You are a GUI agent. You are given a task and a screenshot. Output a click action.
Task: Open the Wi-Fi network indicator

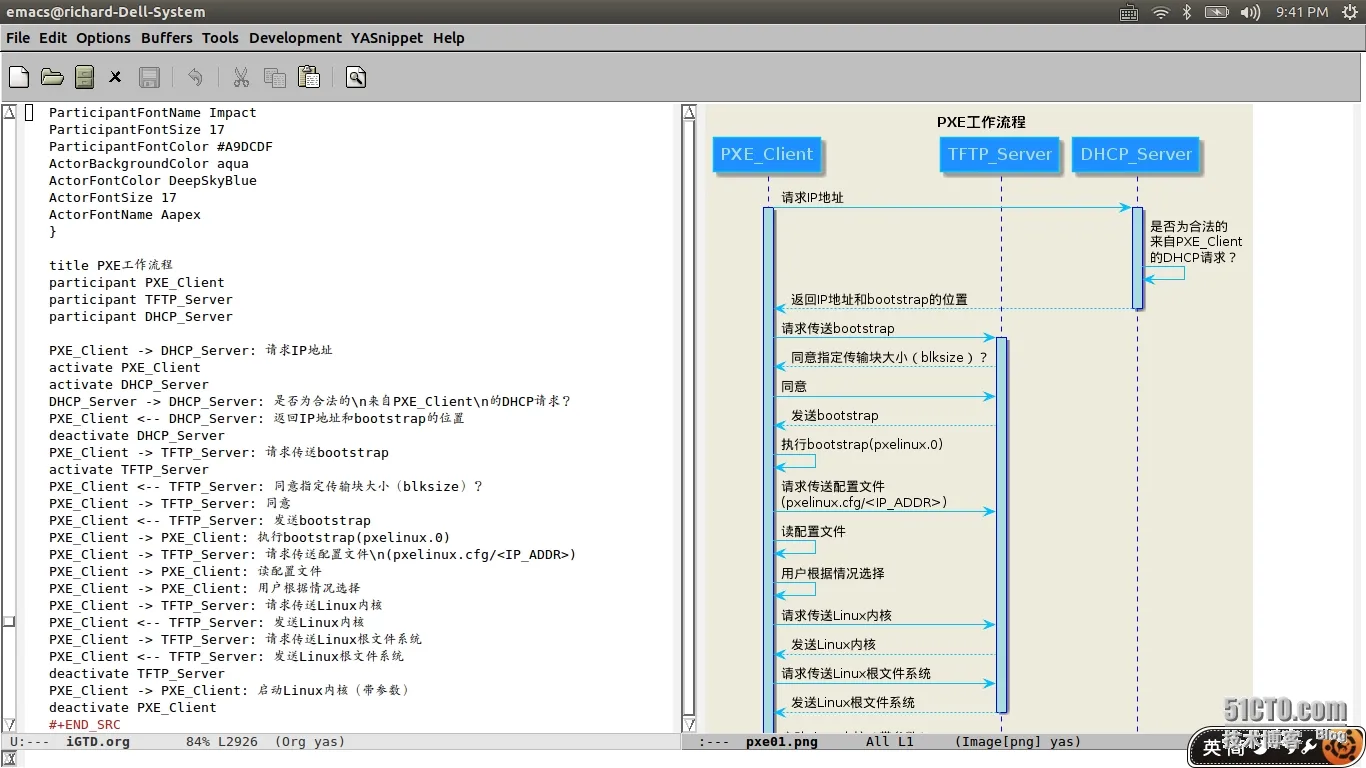(x=1160, y=12)
